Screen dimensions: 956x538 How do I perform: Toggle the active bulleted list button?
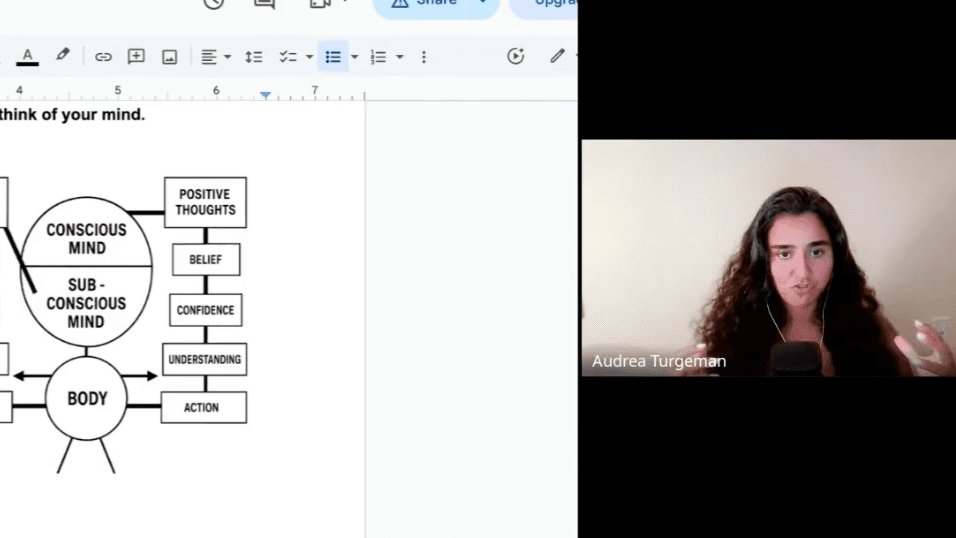(333, 57)
